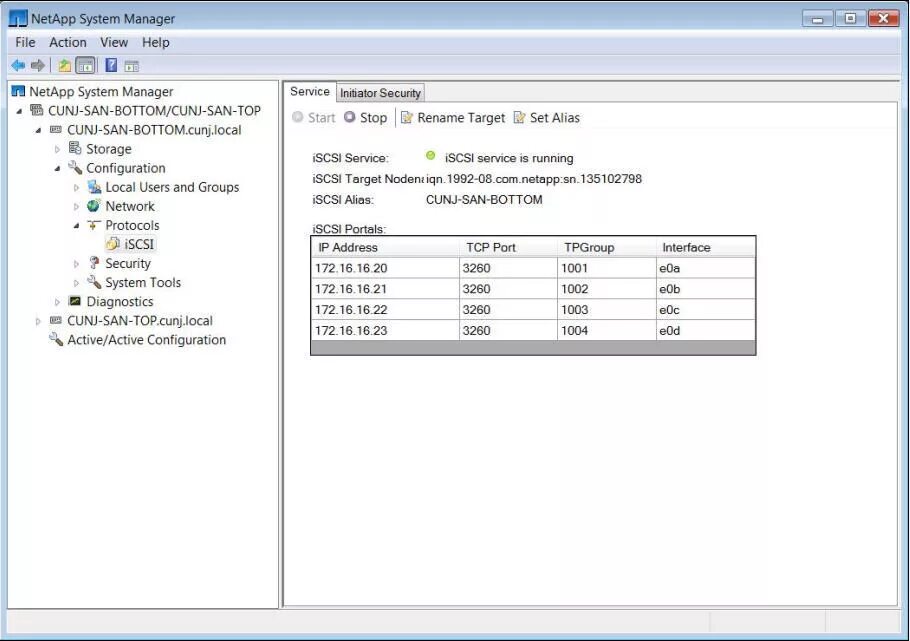Viewport: 910px width, 641px height.
Task: Click the CUNJ-SAN-TOP.cunj.local controller icon
Action: click(x=56, y=320)
